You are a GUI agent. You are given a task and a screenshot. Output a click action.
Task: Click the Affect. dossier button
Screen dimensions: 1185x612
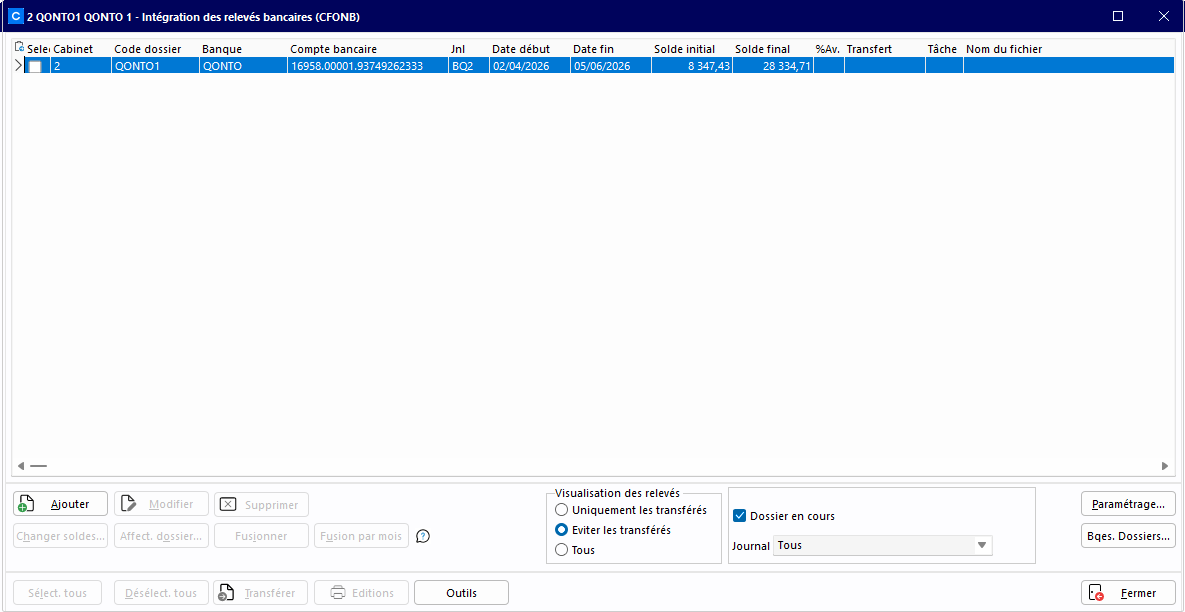tap(161, 536)
